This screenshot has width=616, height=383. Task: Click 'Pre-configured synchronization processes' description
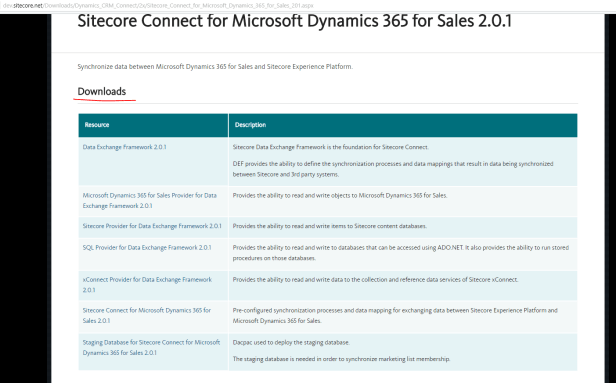tap(395, 315)
